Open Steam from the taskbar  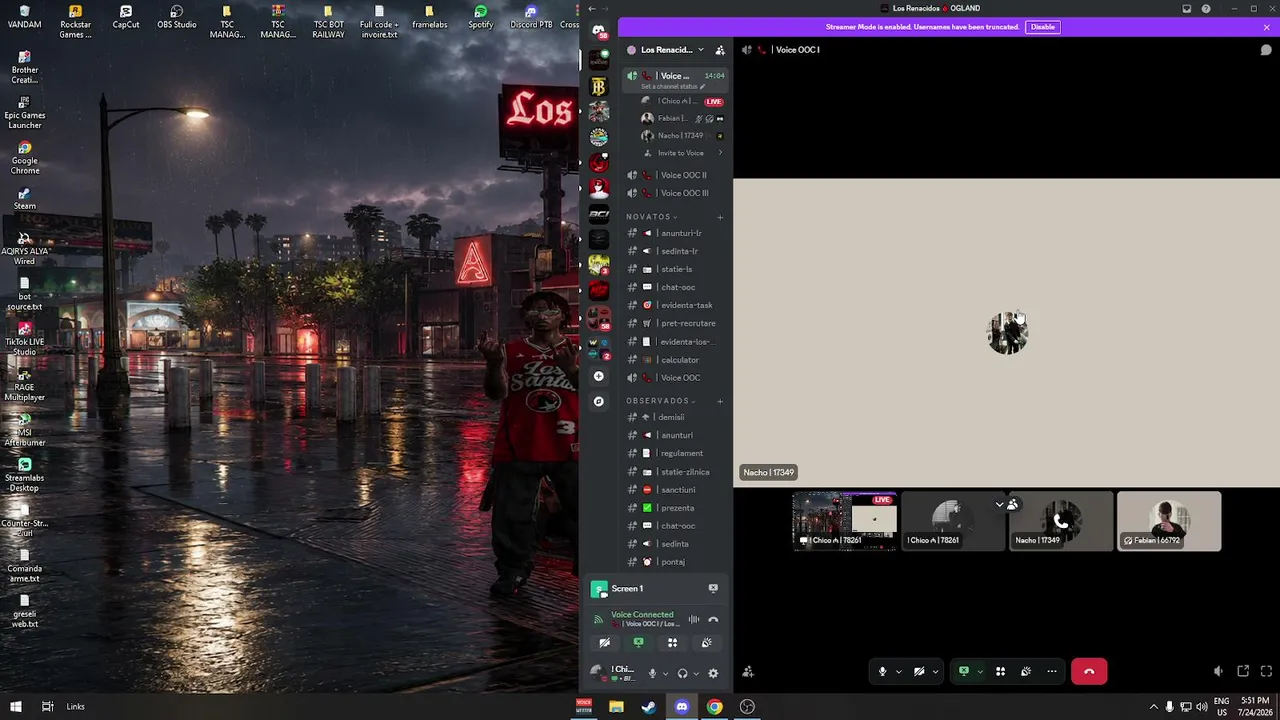click(649, 707)
